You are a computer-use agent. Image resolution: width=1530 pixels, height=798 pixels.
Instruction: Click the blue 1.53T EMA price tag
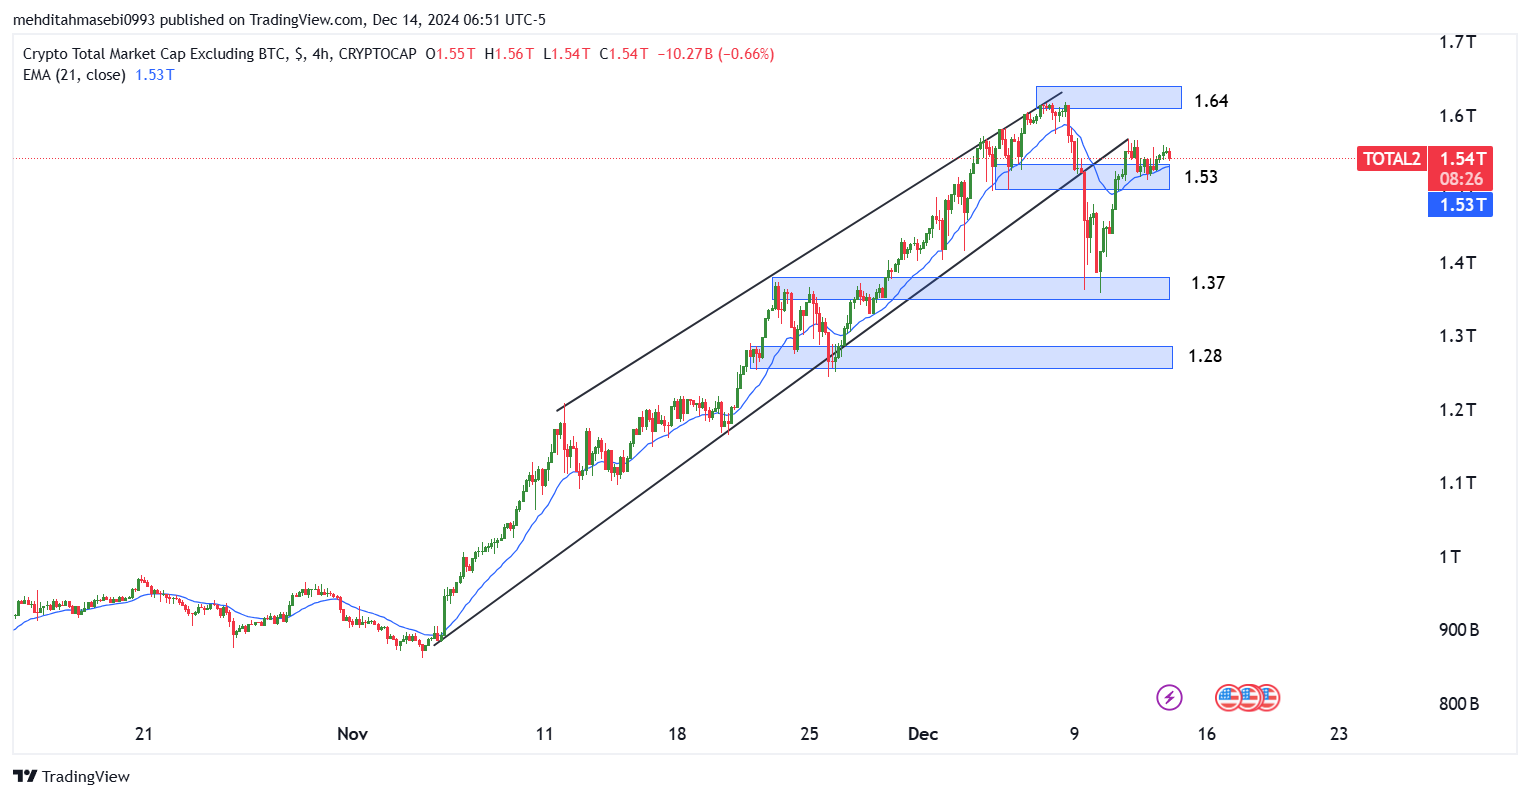[x=1460, y=205]
